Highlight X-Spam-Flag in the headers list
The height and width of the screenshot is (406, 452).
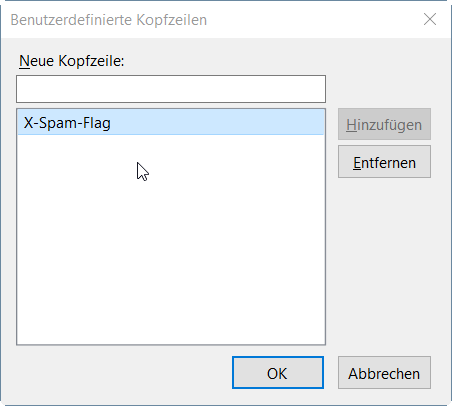[x=171, y=123]
